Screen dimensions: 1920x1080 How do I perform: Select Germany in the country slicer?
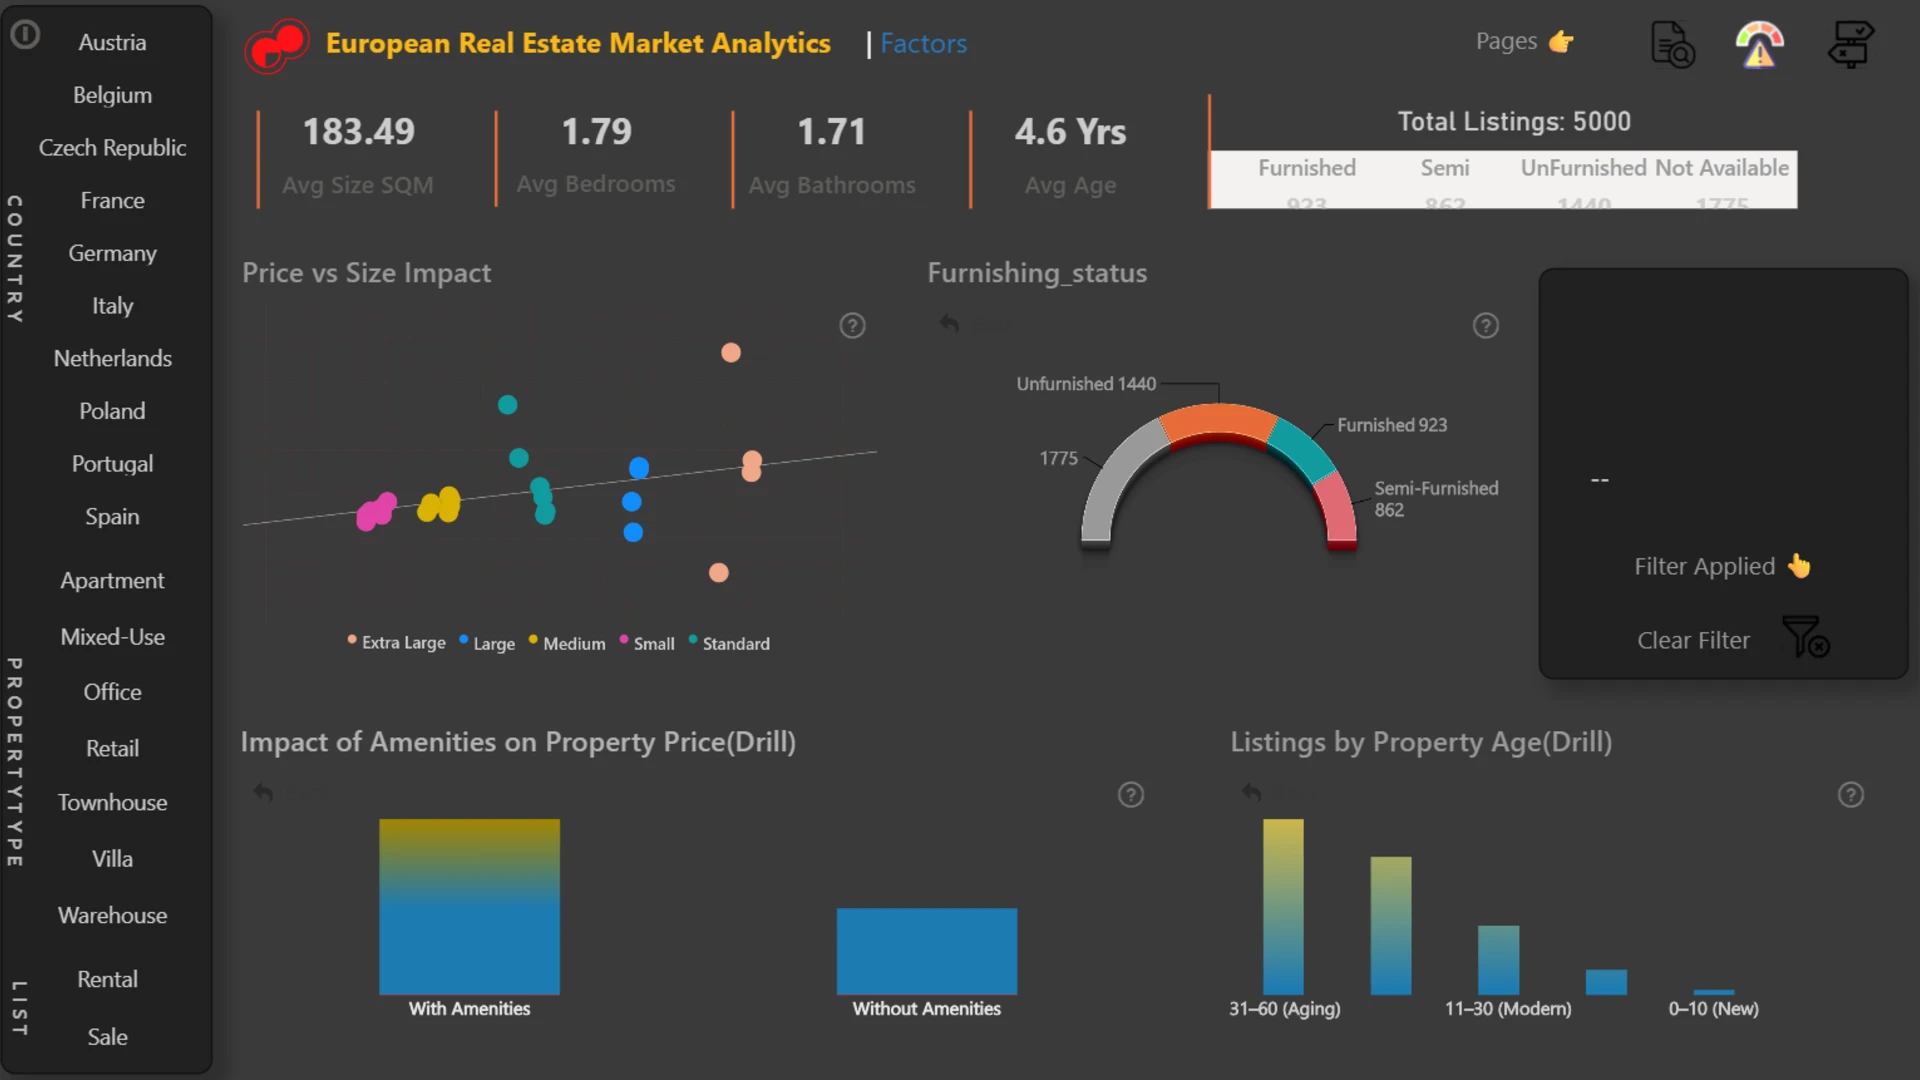click(112, 253)
